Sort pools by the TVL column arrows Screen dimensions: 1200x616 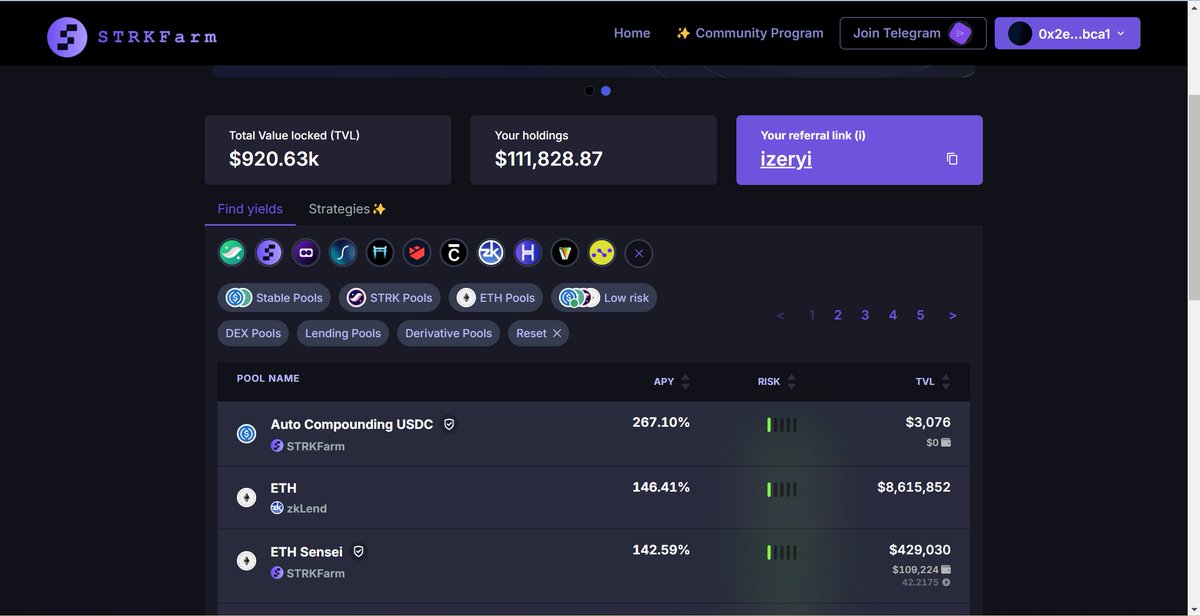point(946,382)
